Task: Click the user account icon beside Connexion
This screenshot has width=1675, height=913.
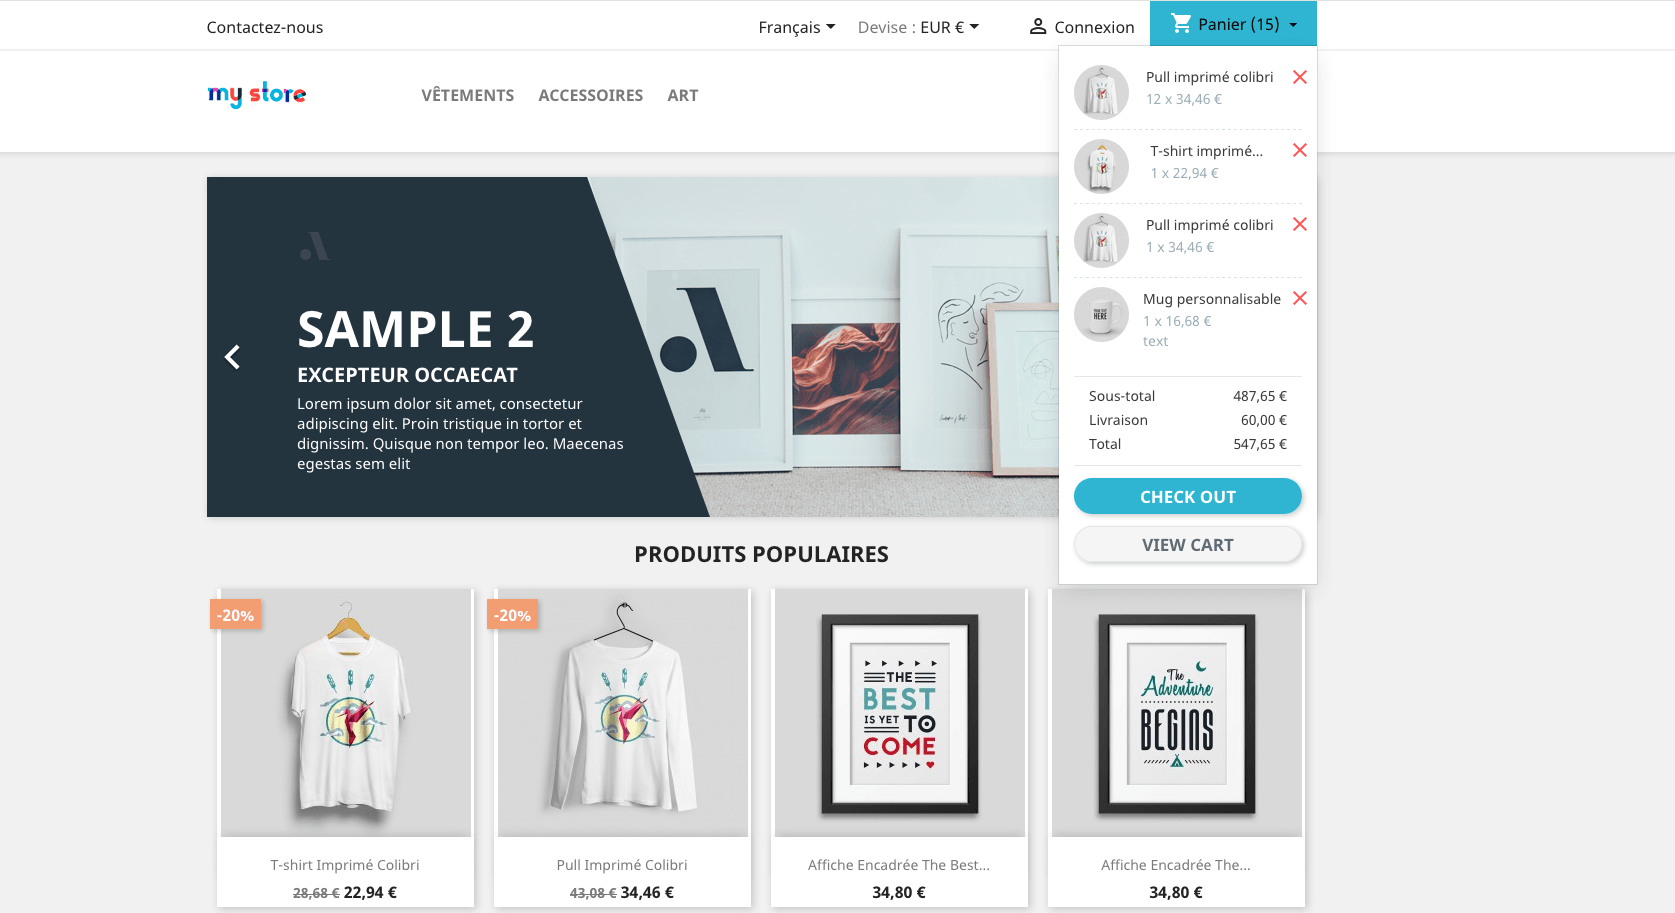Action: pos(1038,26)
